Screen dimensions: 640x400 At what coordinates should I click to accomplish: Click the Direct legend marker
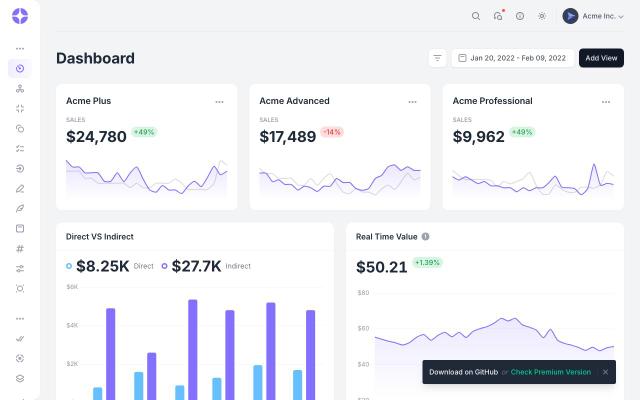click(69, 266)
